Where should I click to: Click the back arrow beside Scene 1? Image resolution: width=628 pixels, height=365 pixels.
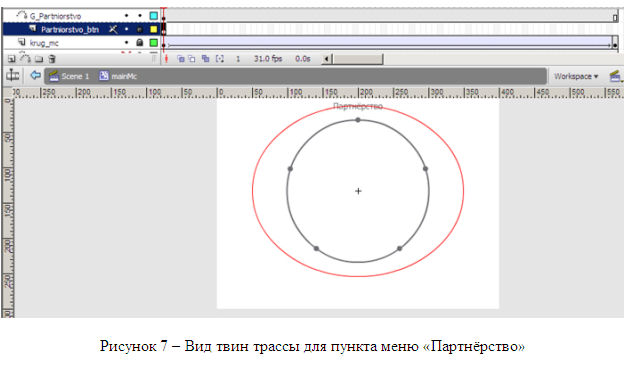[36, 75]
